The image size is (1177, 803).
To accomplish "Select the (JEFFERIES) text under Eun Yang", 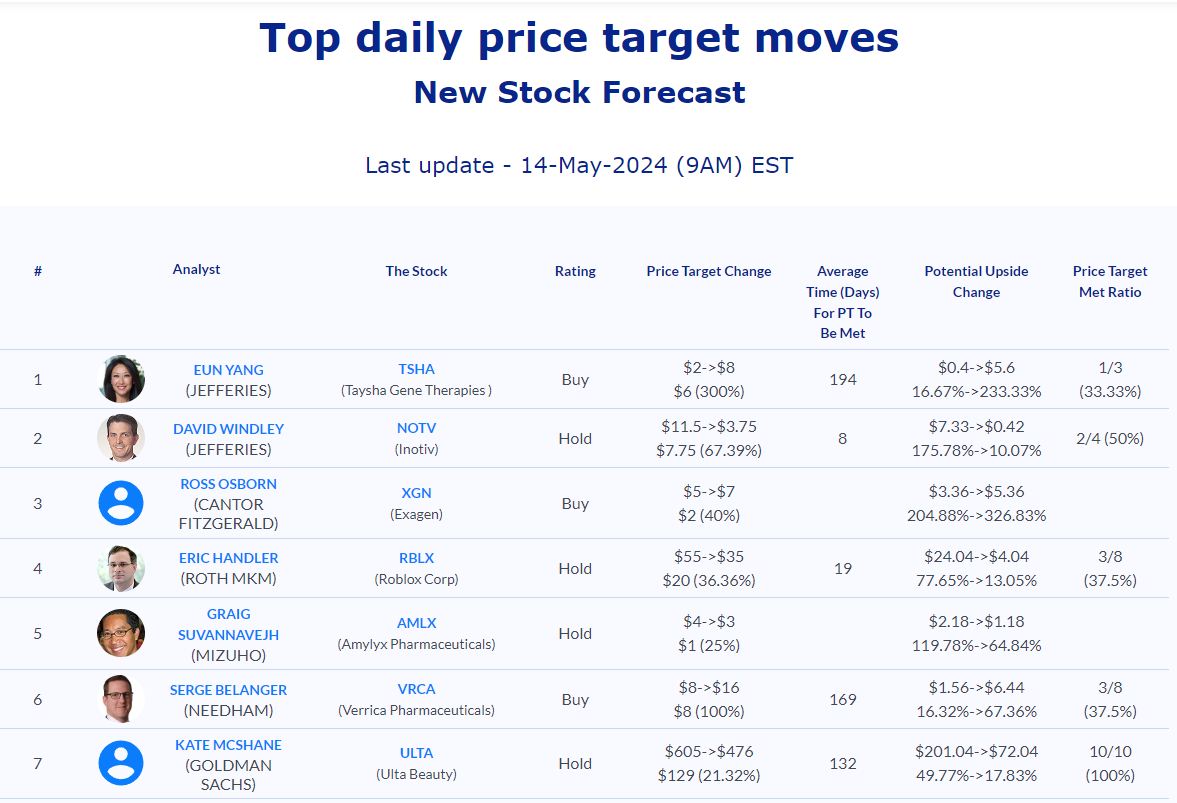I will [x=228, y=390].
